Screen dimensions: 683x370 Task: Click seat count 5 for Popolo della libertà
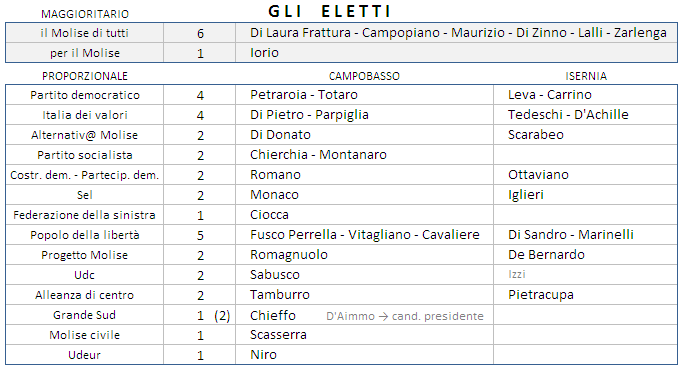(200, 235)
